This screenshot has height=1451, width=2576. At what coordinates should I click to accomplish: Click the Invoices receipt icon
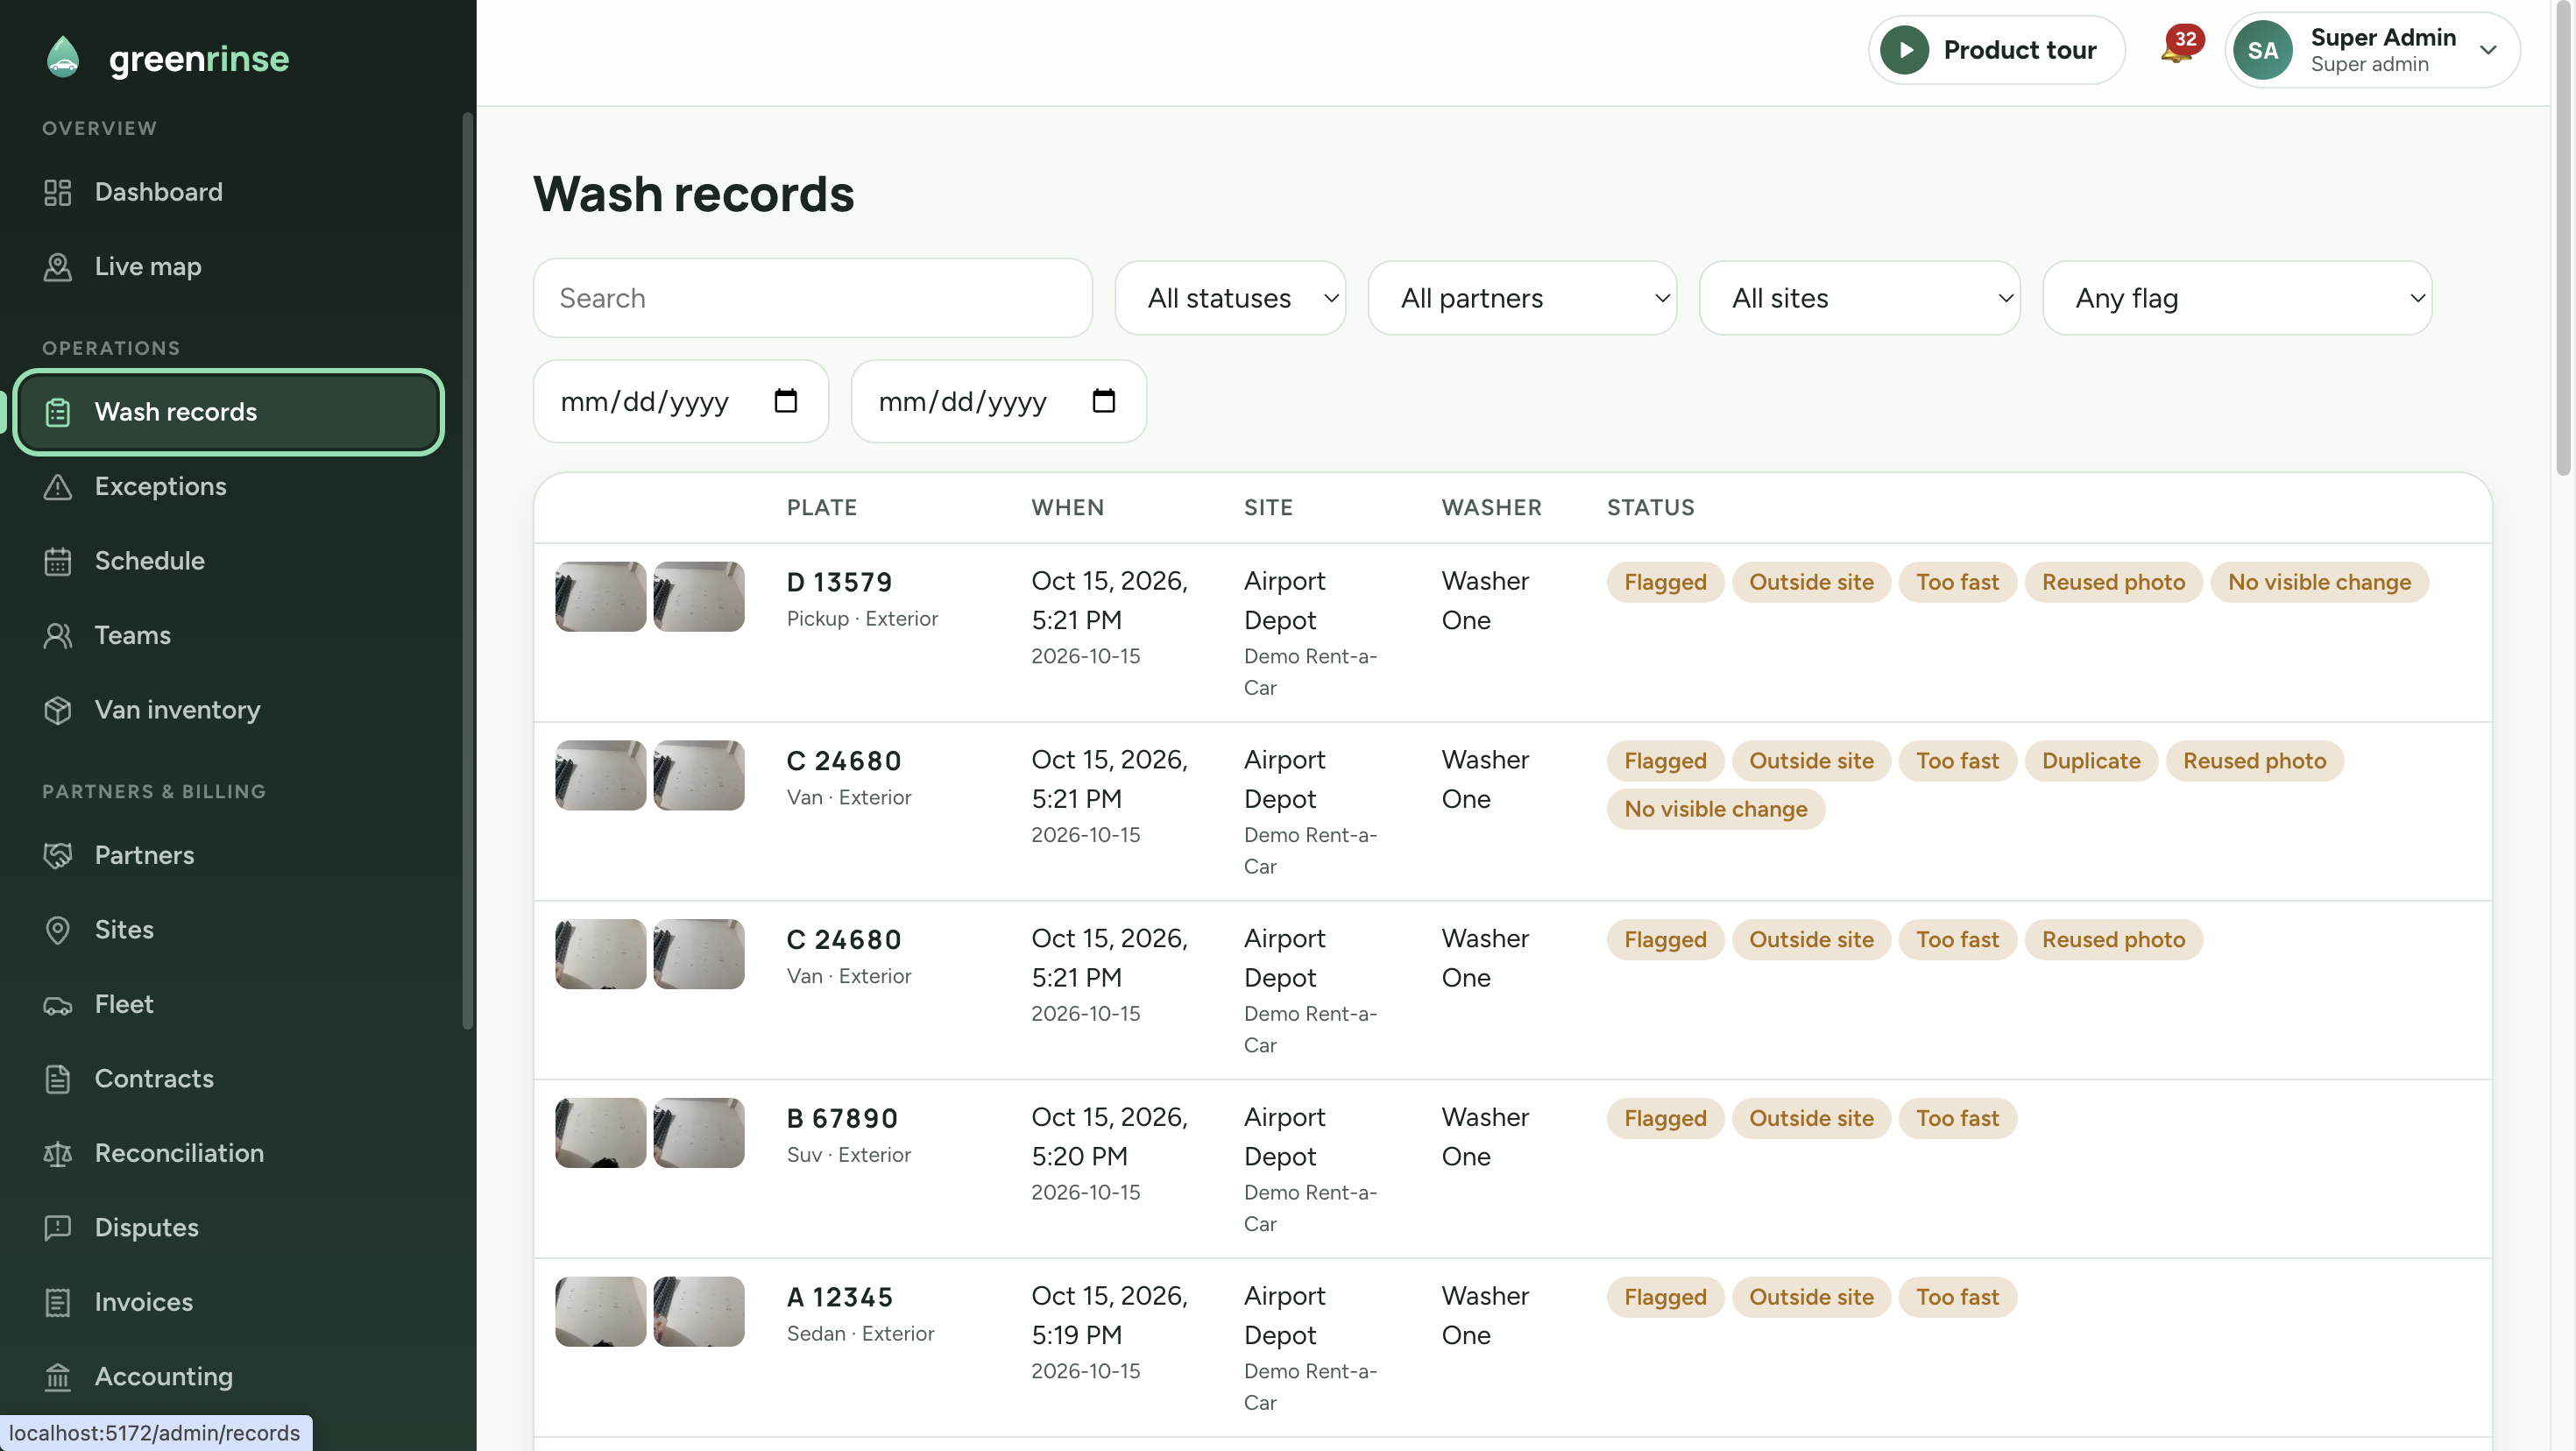[x=58, y=1303]
